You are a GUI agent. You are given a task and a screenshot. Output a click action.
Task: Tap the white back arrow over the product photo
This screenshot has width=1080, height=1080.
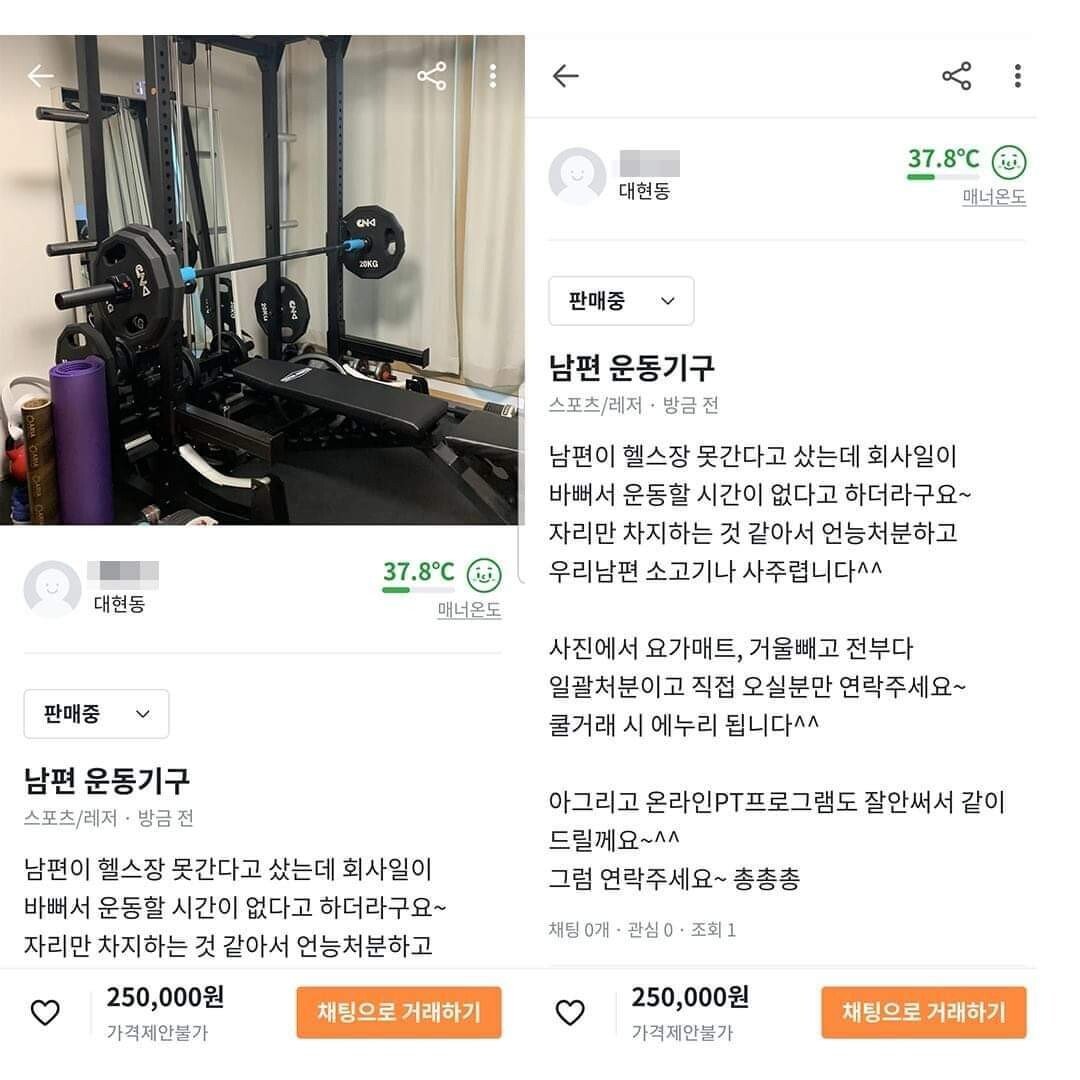(40, 76)
